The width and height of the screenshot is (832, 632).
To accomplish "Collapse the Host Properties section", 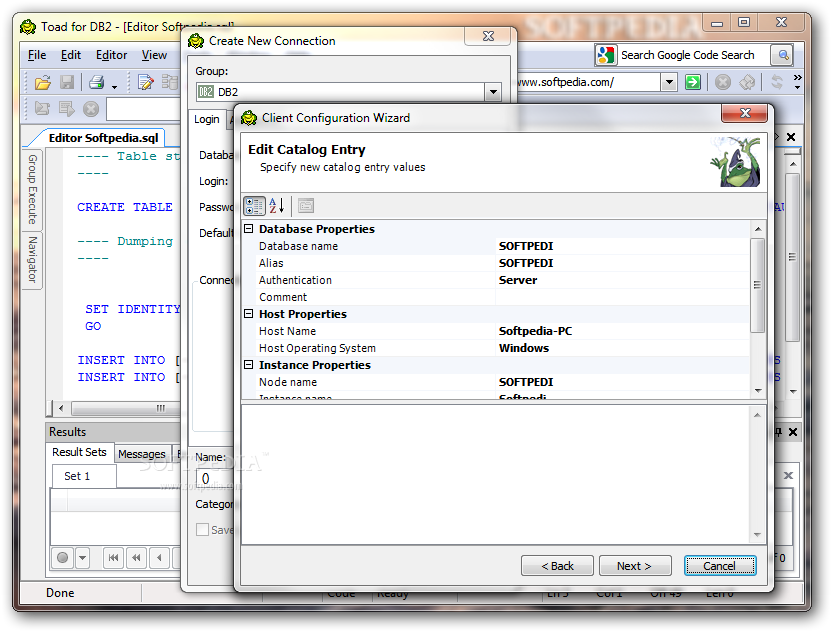I will (248, 314).
